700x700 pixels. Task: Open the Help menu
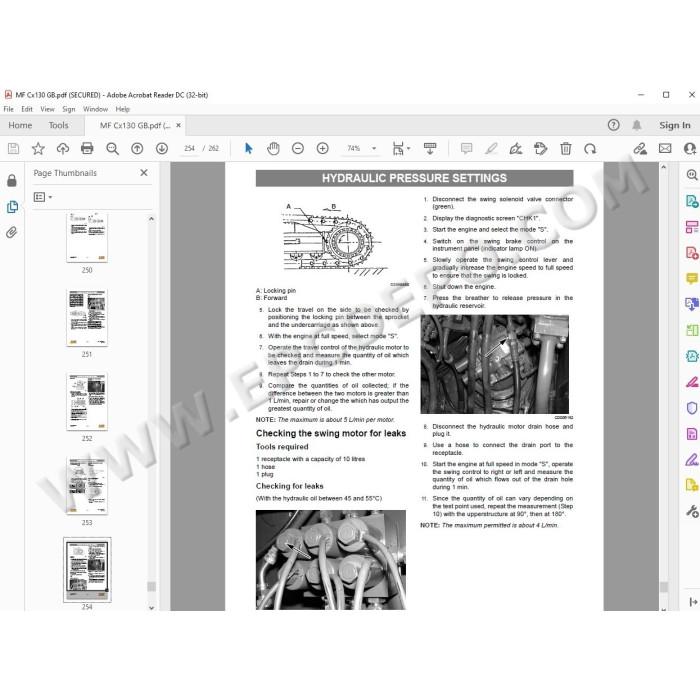coord(122,109)
